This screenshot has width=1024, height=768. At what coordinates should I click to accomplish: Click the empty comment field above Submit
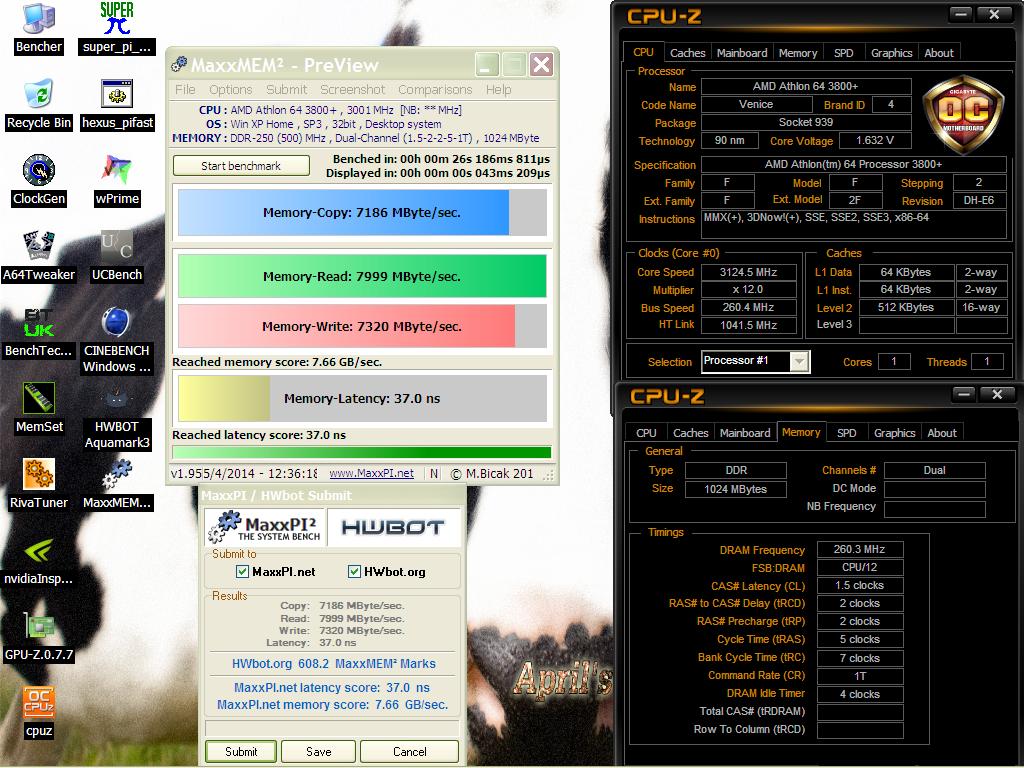(x=332, y=728)
